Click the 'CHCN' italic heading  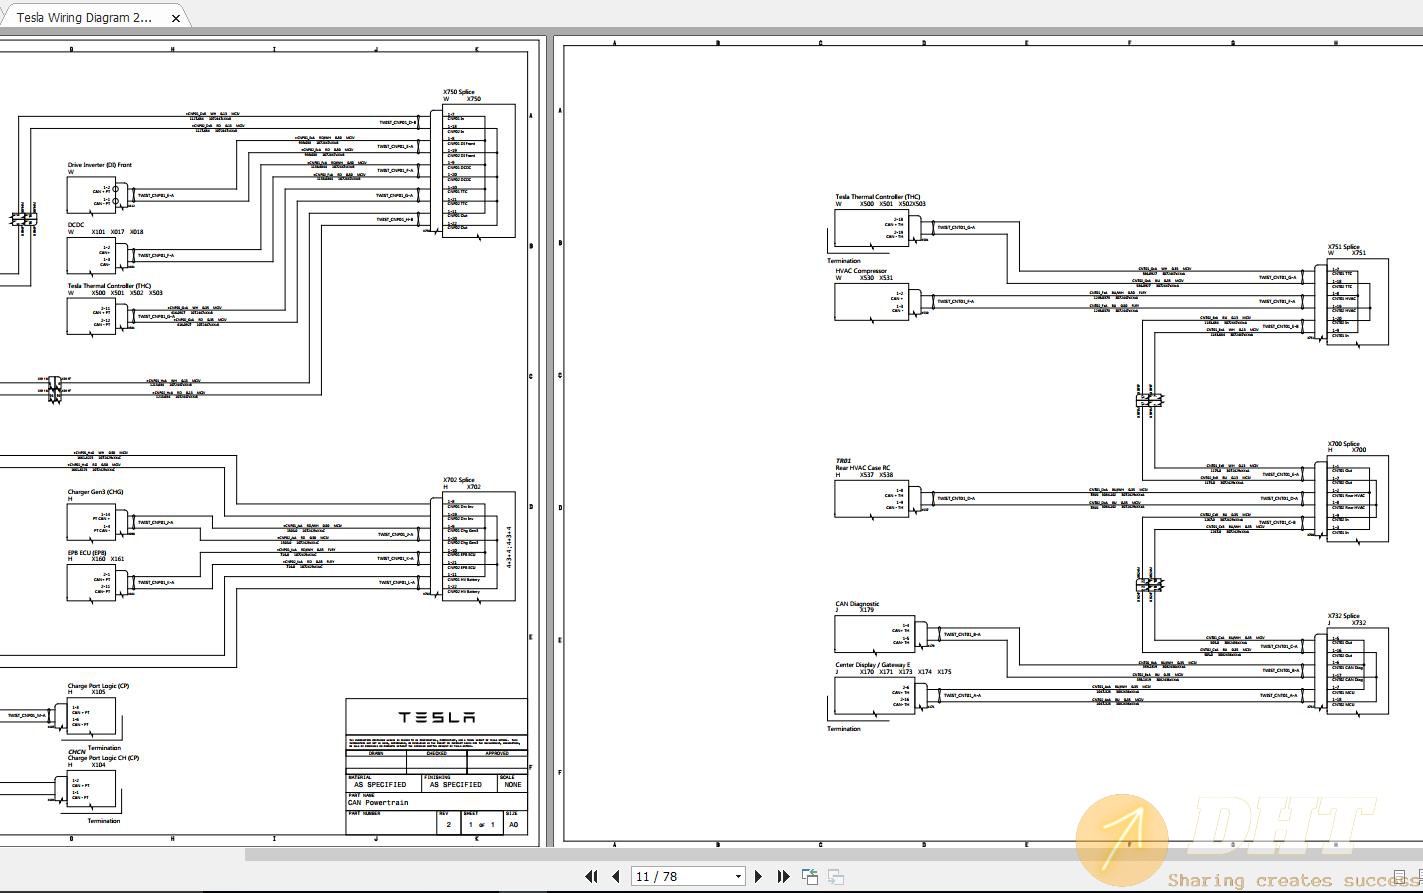click(76, 752)
